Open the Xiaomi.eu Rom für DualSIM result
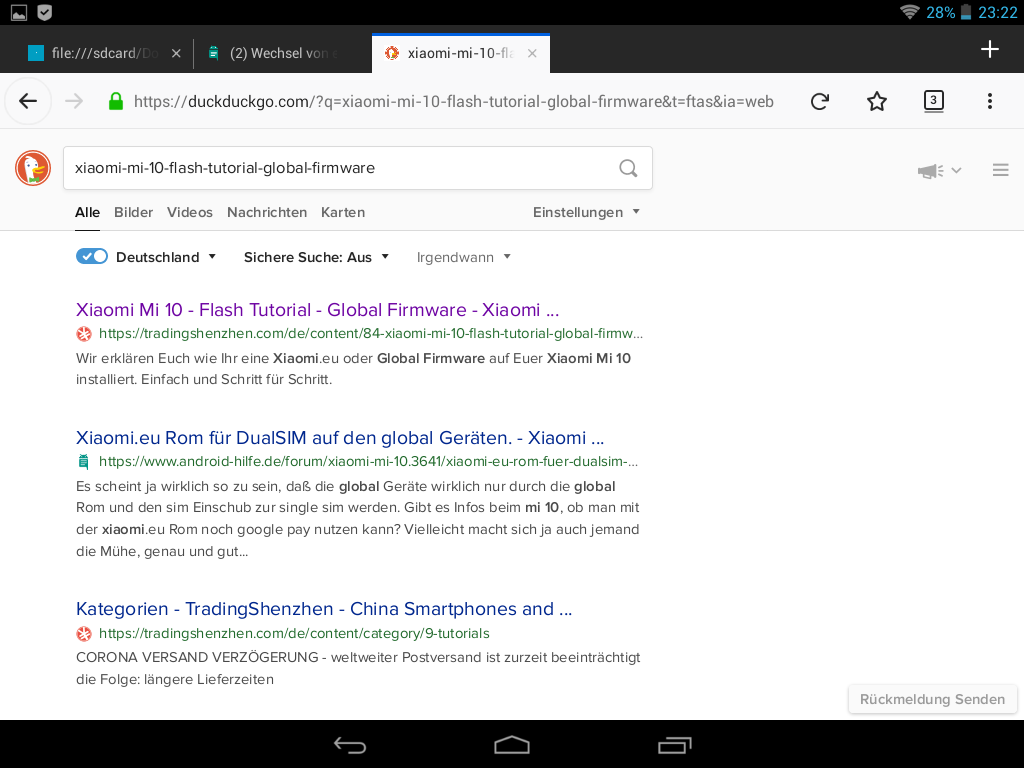This screenshot has width=1024, height=768. point(340,438)
